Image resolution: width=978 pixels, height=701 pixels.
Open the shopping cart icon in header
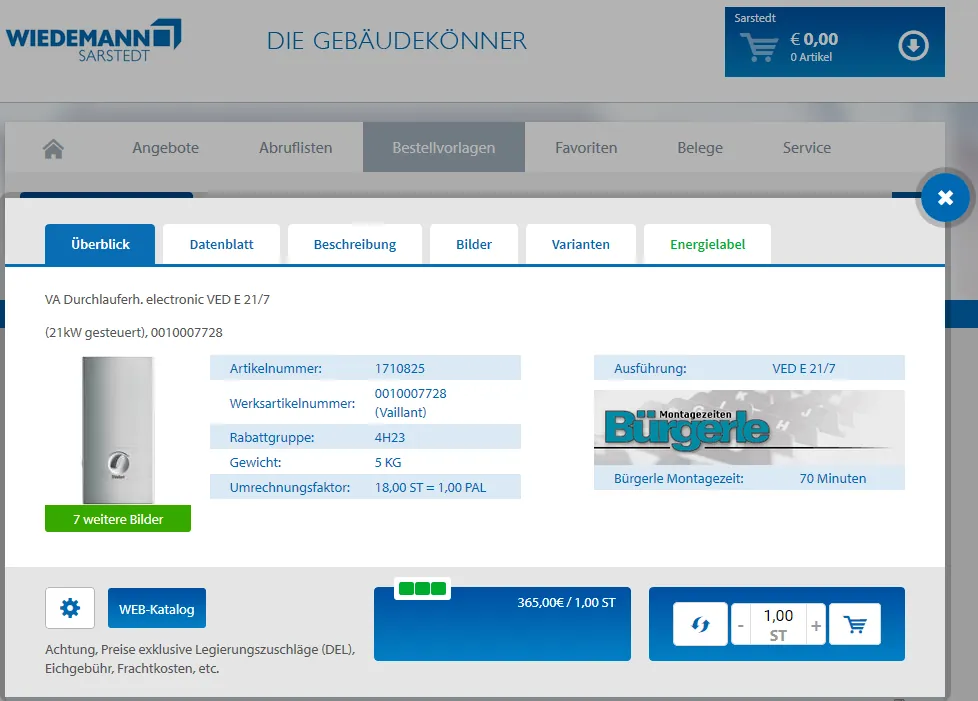click(x=758, y=47)
